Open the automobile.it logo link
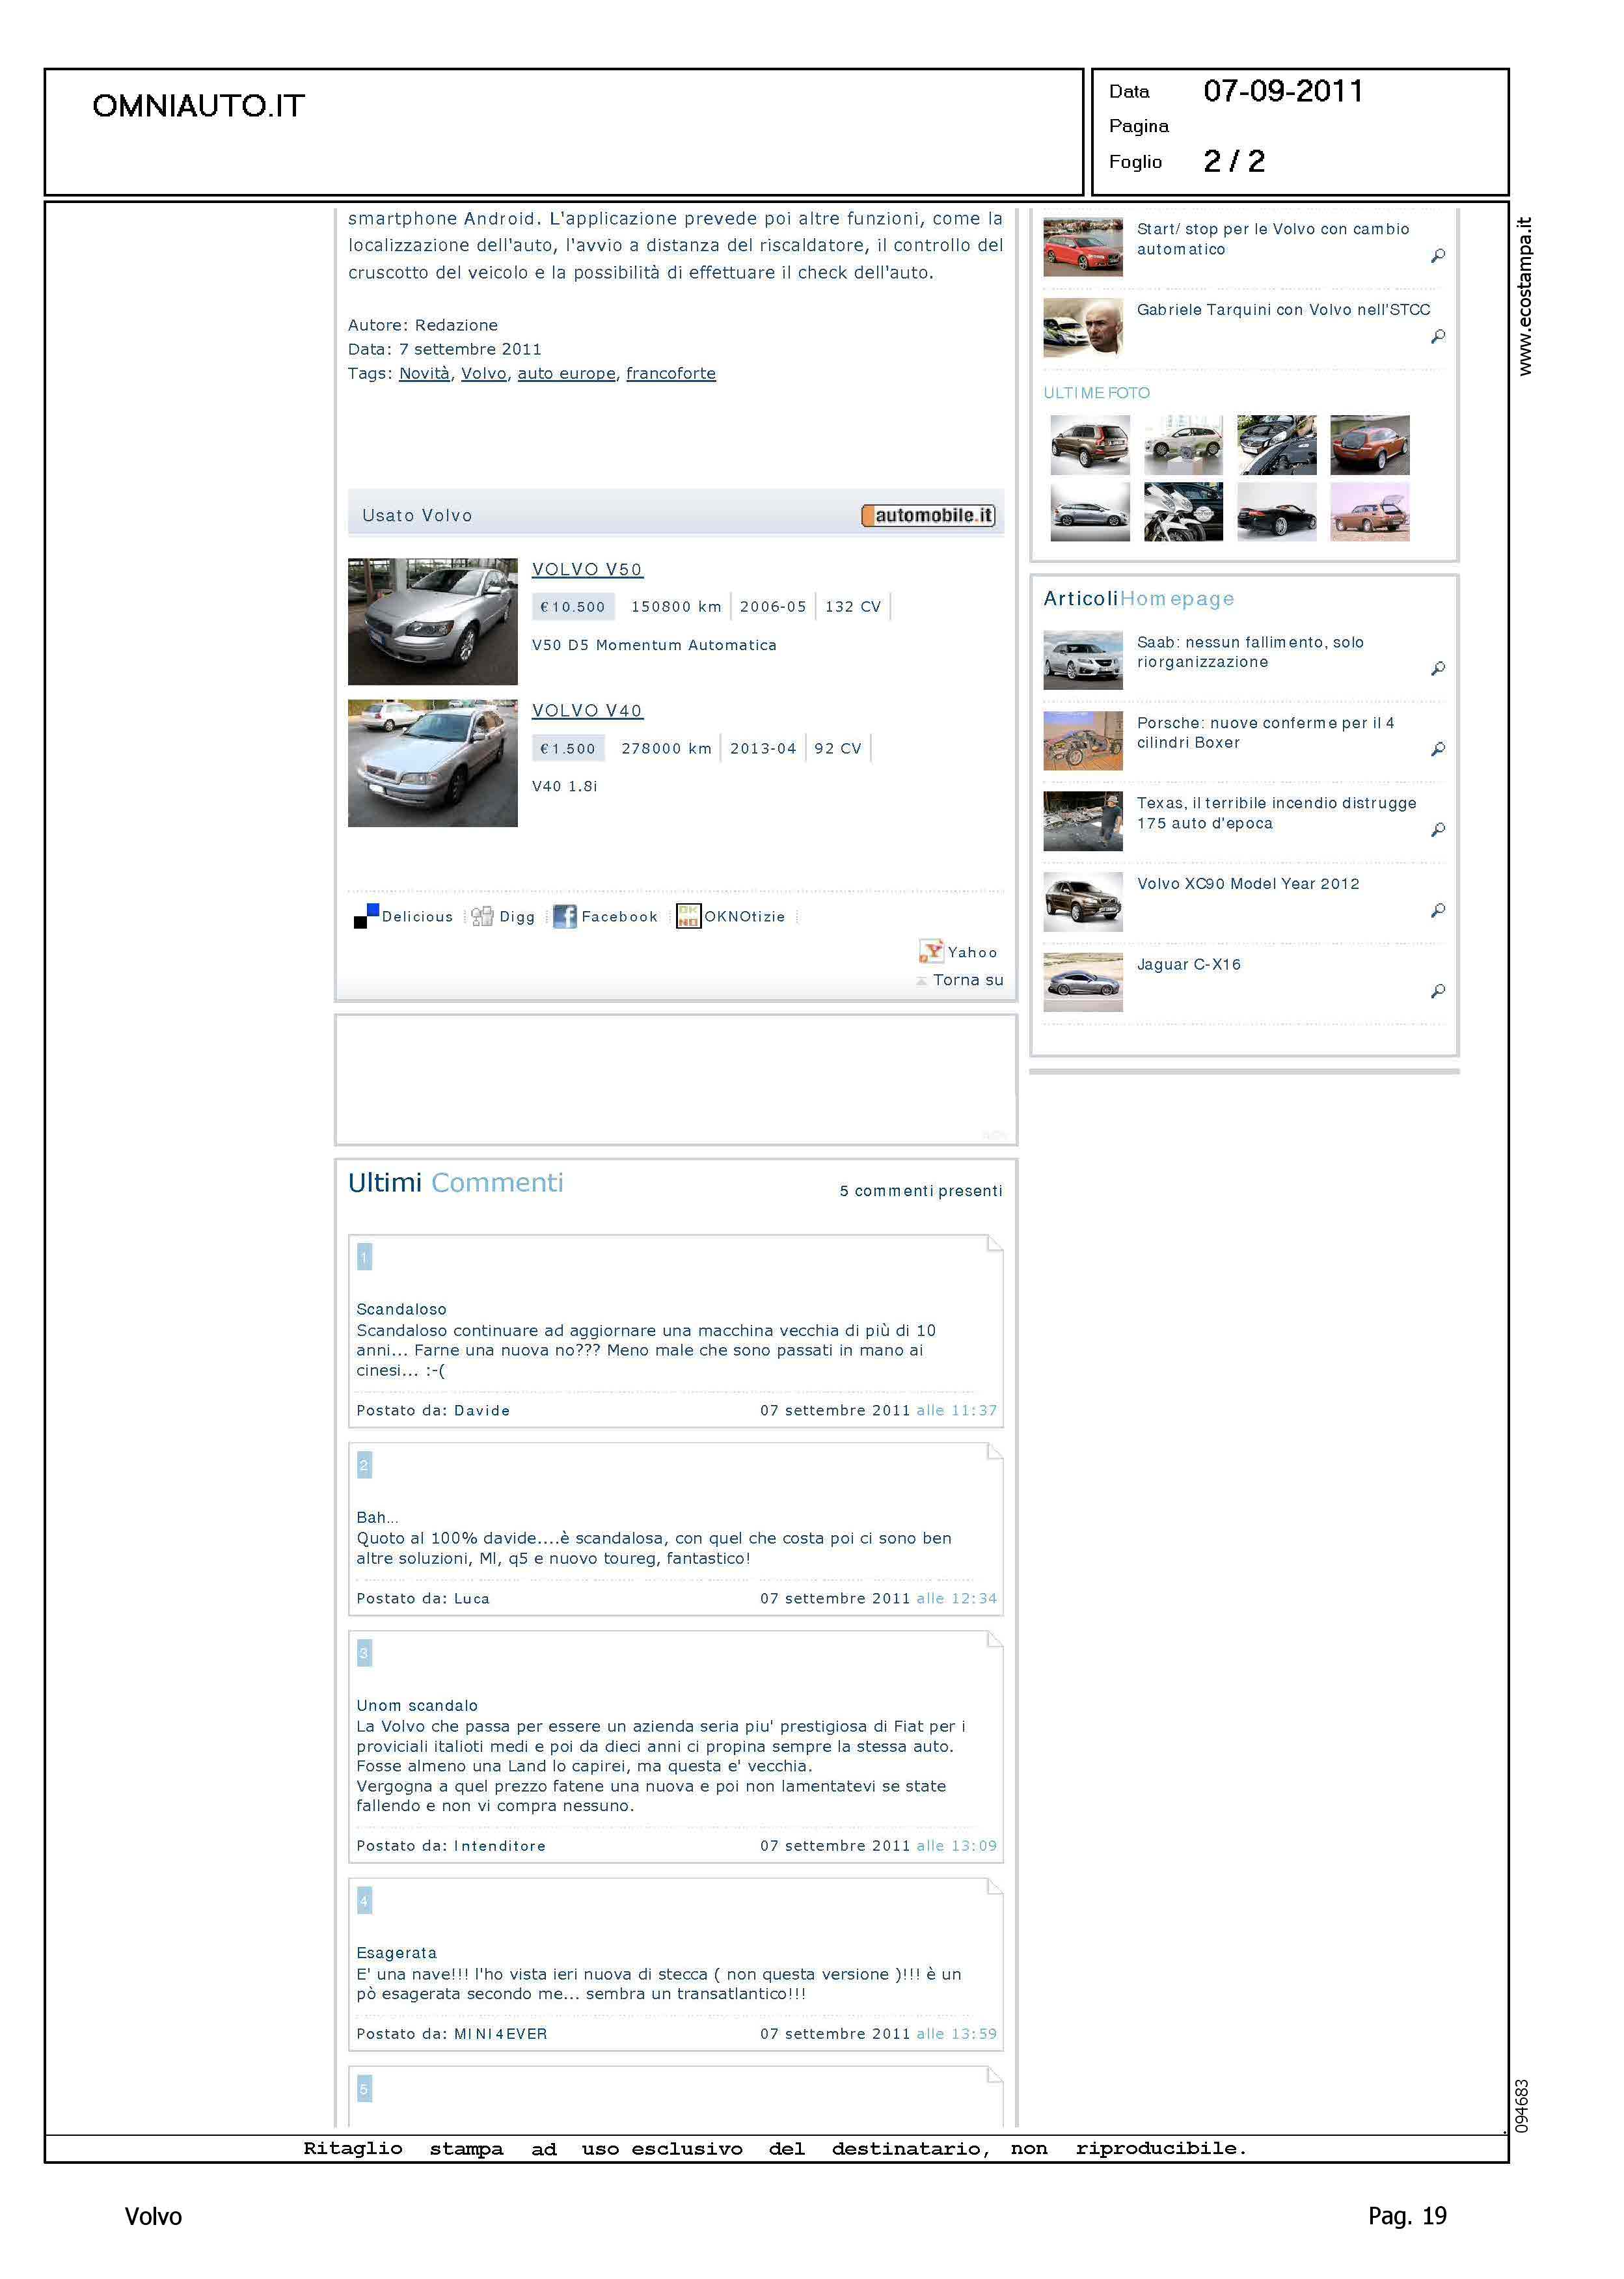 coord(928,516)
